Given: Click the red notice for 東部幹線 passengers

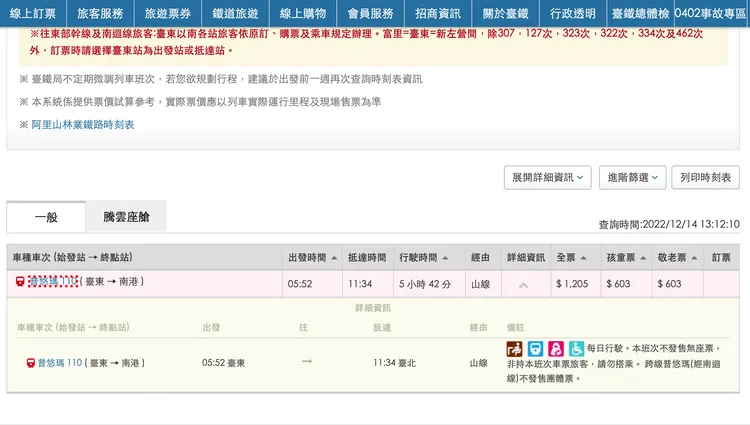Looking at the screenshot, I should 366,42.
